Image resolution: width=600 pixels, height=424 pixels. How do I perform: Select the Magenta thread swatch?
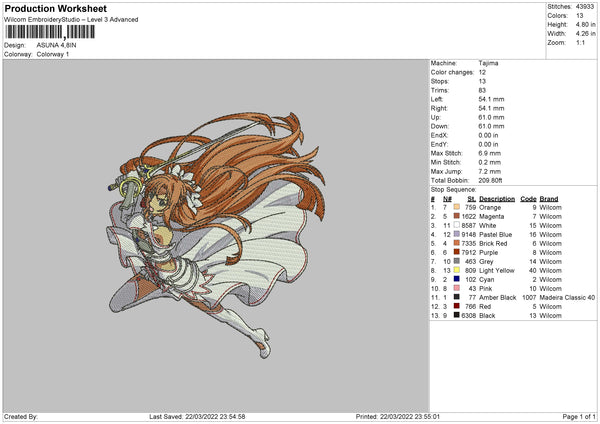pos(456,216)
